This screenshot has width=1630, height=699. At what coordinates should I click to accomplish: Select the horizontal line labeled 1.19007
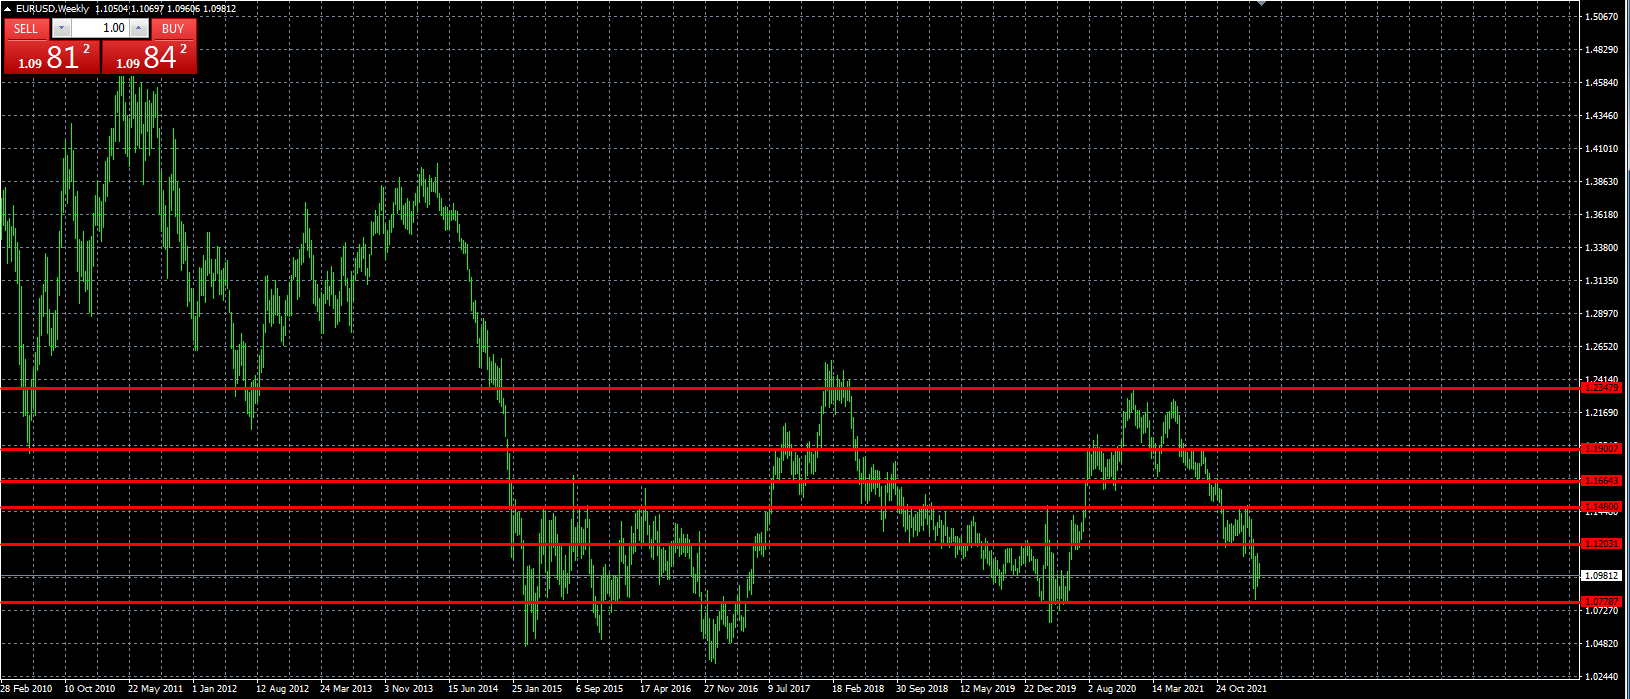[790, 449]
